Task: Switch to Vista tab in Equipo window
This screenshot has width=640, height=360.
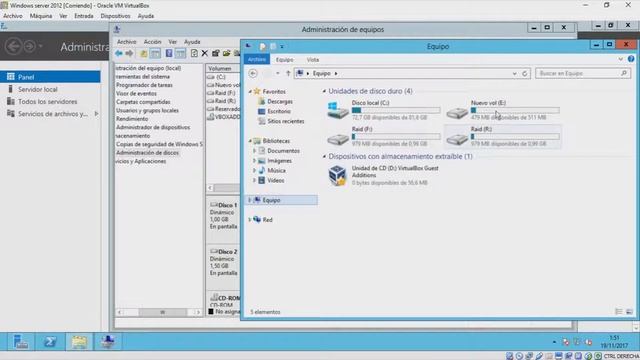Action: 313,60
